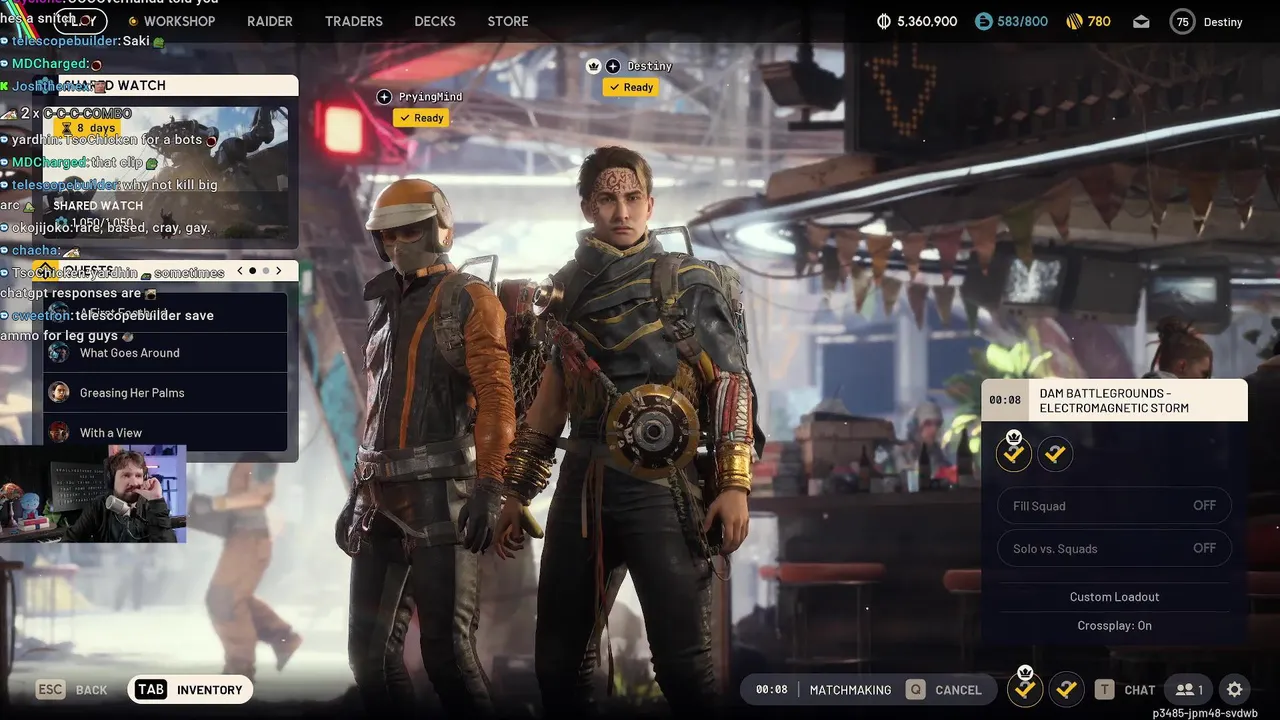The height and width of the screenshot is (720, 1280).
Task: Open the Greasing Her Palms quest
Action: [165, 393]
